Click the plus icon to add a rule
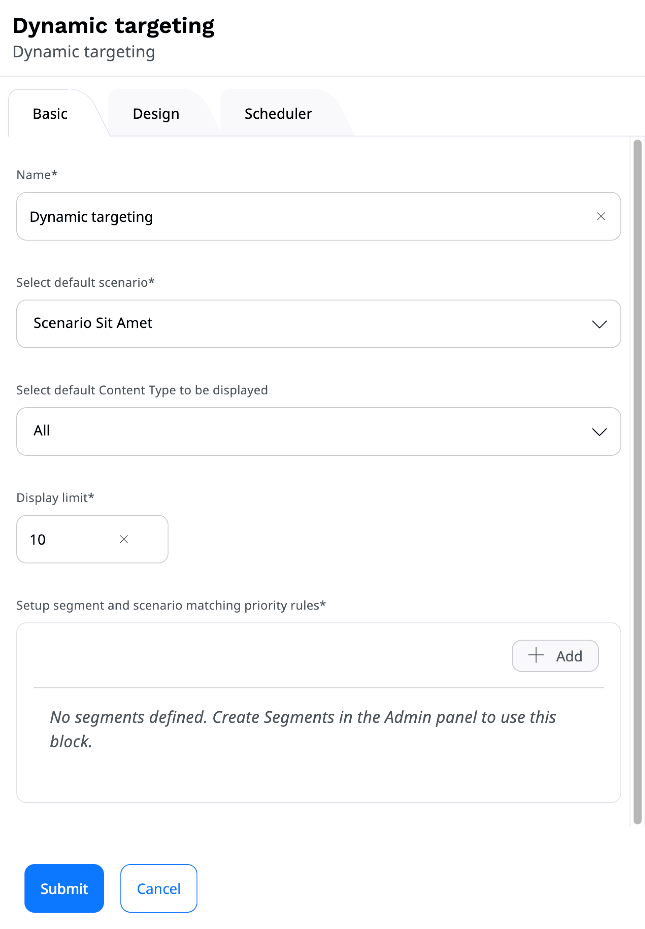The height and width of the screenshot is (929, 645). click(x=536, y=656)
